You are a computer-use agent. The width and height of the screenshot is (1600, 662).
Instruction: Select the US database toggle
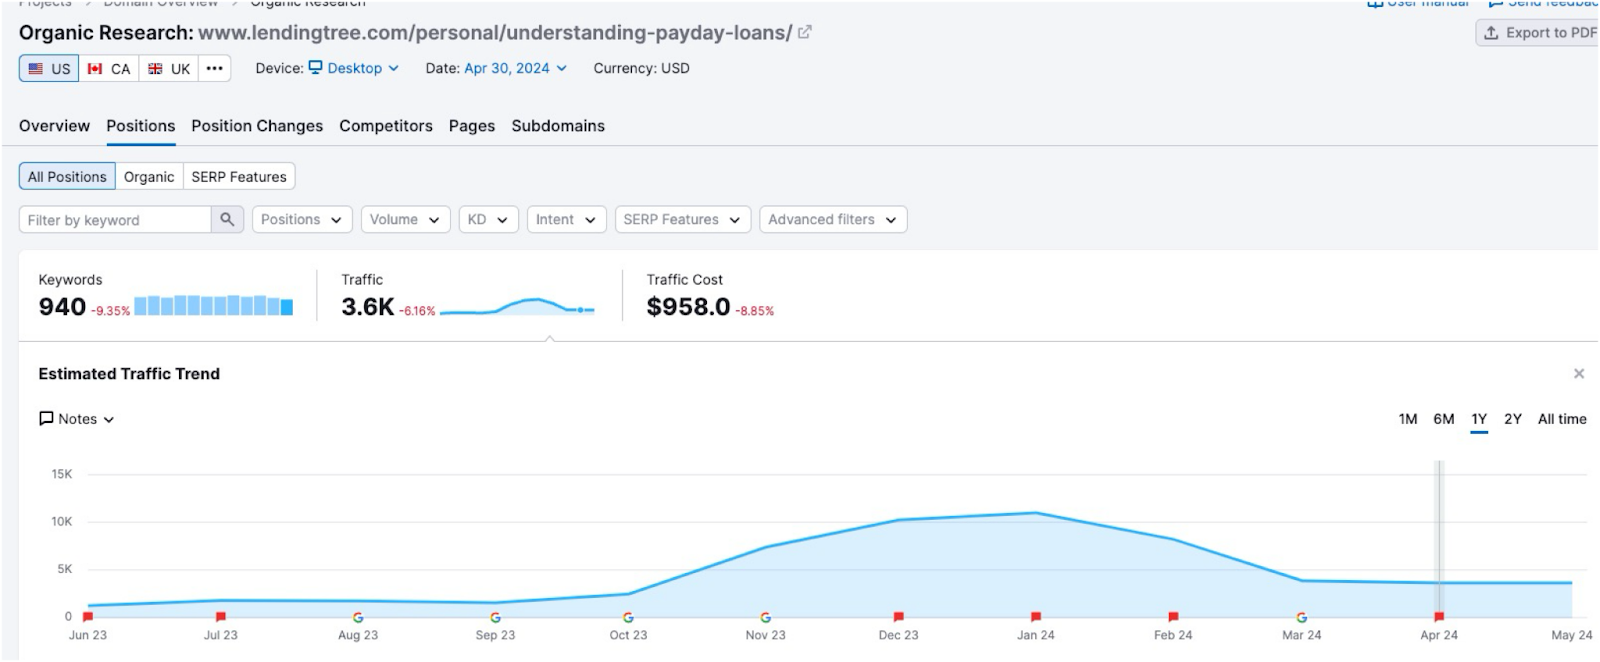[49, 68]
